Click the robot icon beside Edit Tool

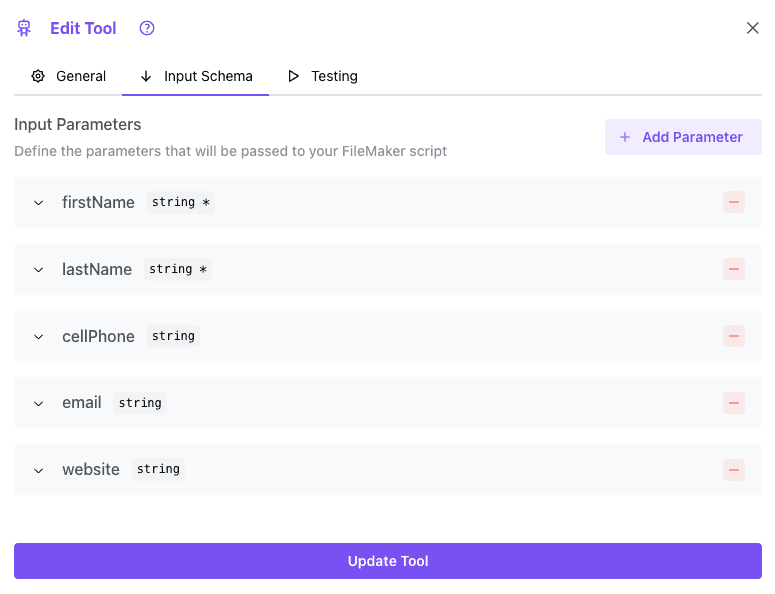24,28
